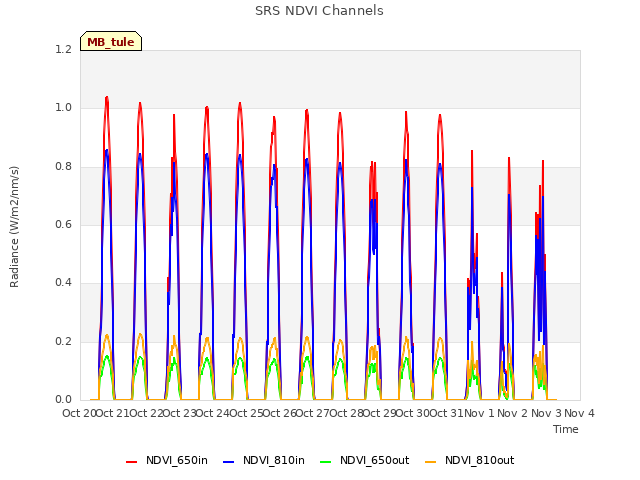Click the red NDVI_650in legend swatch
Image resolution: width=640 pixels, height=480 pixels.
point(131,462)
